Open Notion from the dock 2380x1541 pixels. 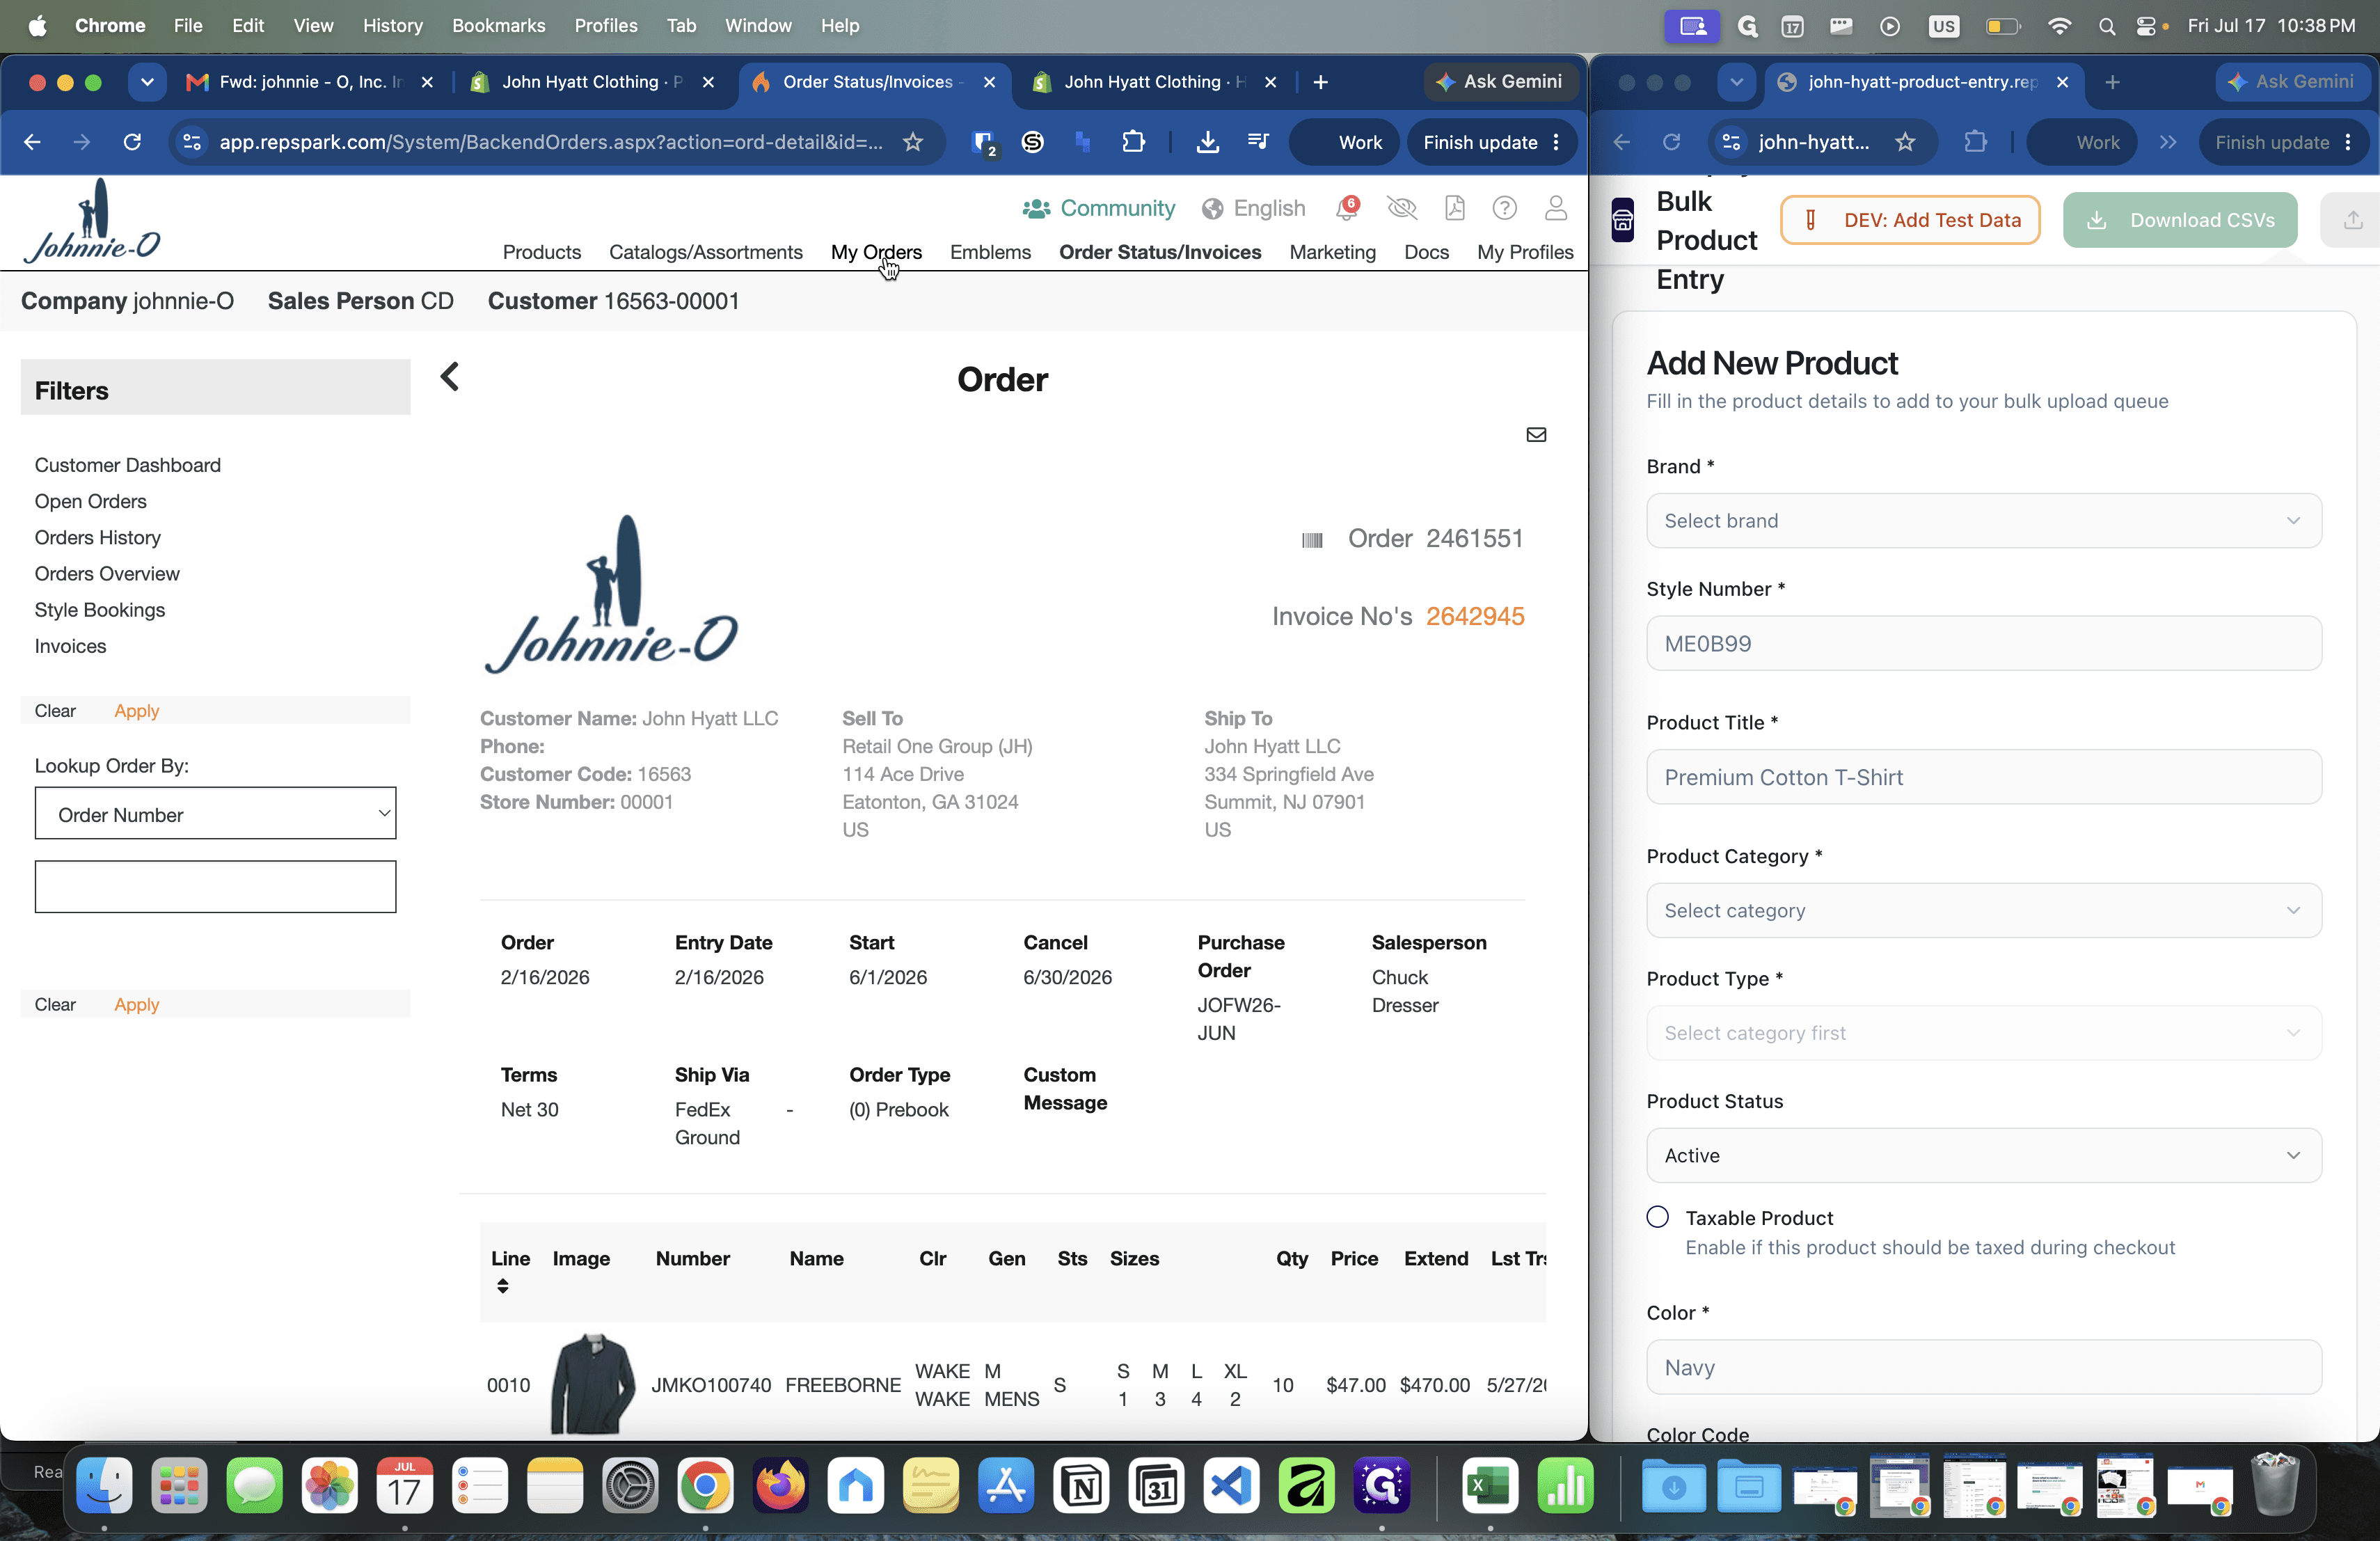[1081, 1485]
